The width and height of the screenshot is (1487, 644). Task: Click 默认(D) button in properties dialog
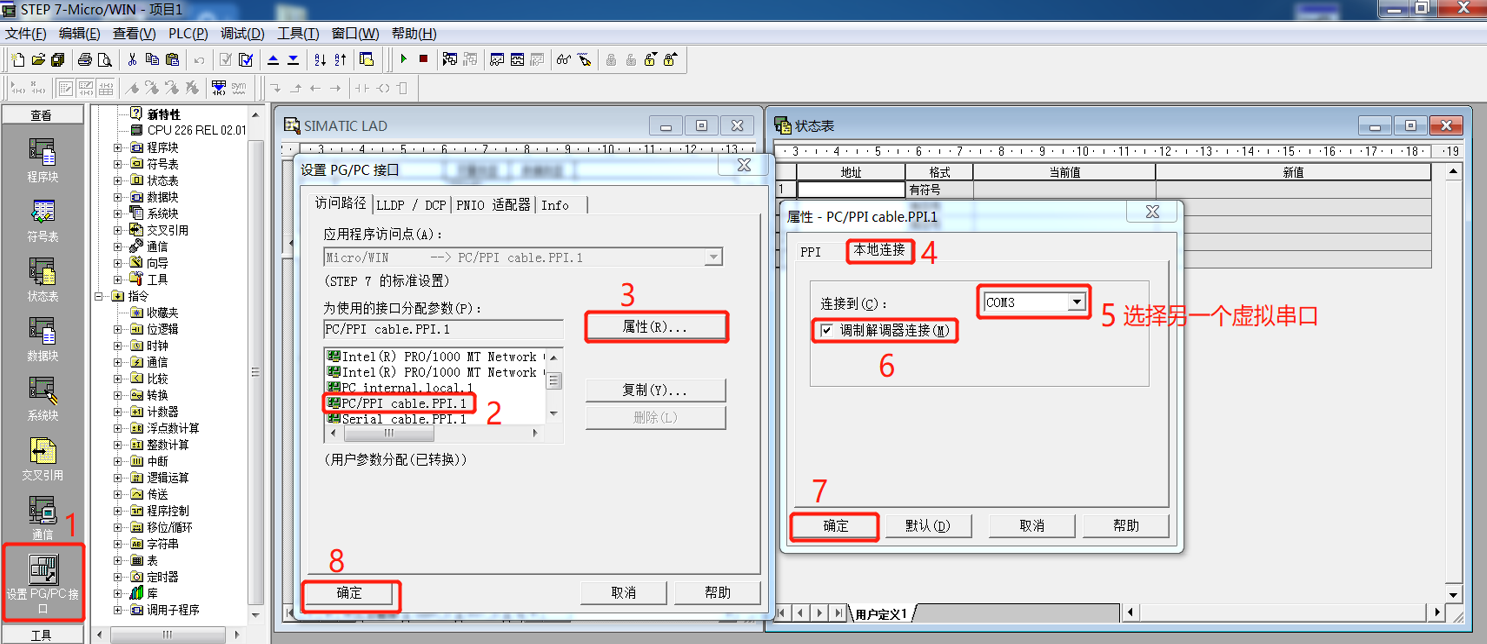pyautogui.click(x=927, y=526)
